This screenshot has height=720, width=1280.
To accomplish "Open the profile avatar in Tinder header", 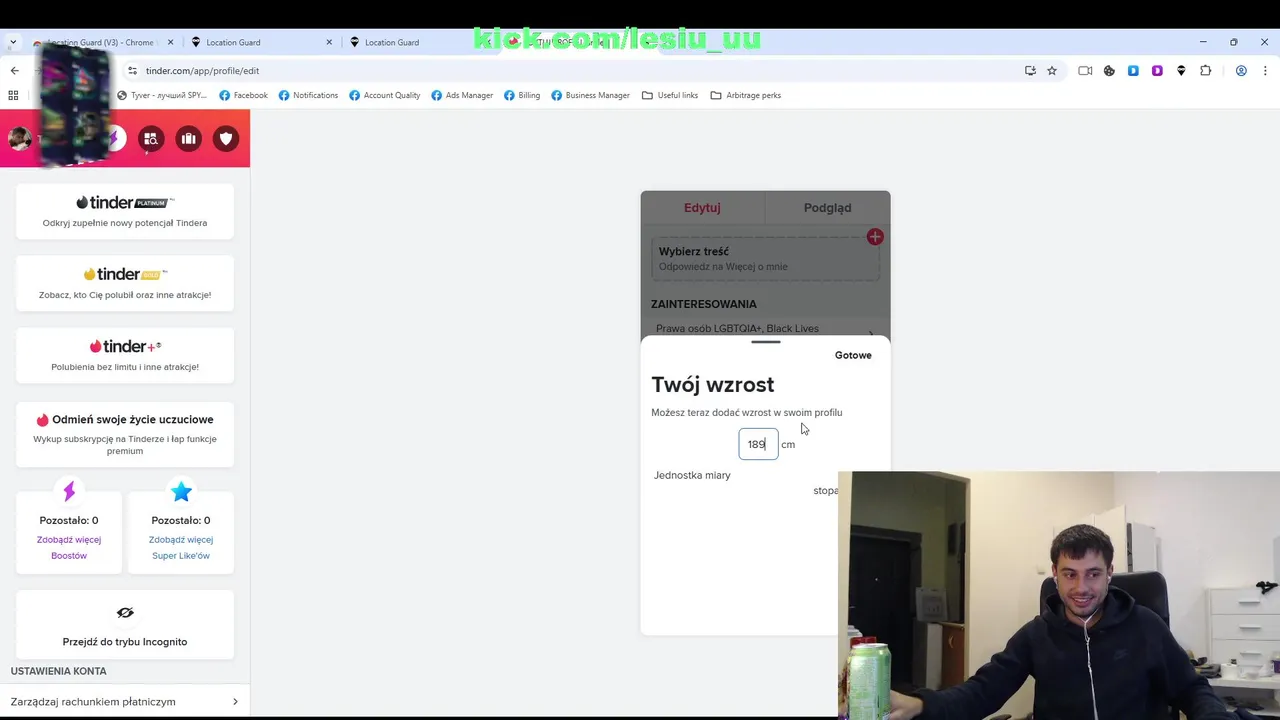I will [19, 139].
